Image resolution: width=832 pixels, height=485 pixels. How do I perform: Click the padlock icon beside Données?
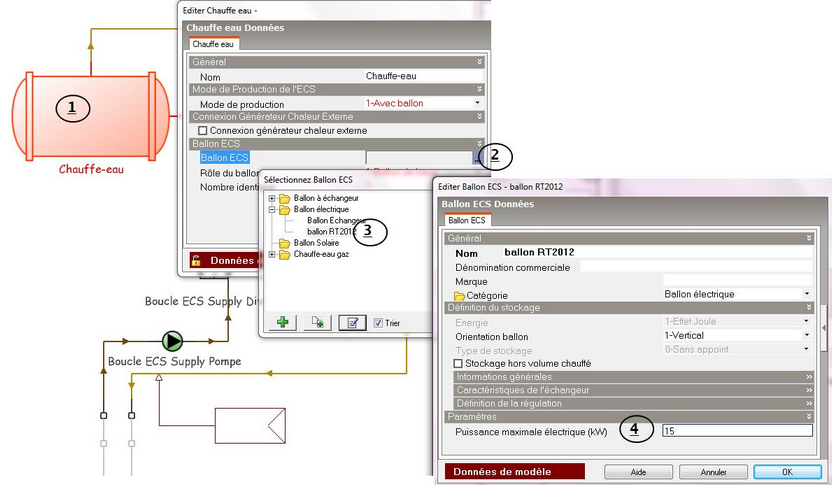click(198, 260)
